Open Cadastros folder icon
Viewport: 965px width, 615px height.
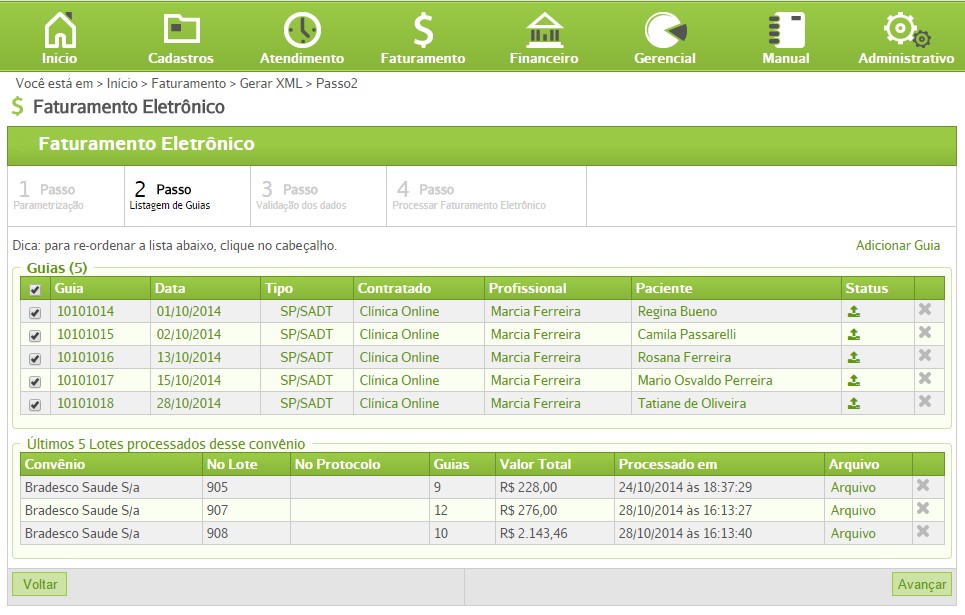(181, 29)
